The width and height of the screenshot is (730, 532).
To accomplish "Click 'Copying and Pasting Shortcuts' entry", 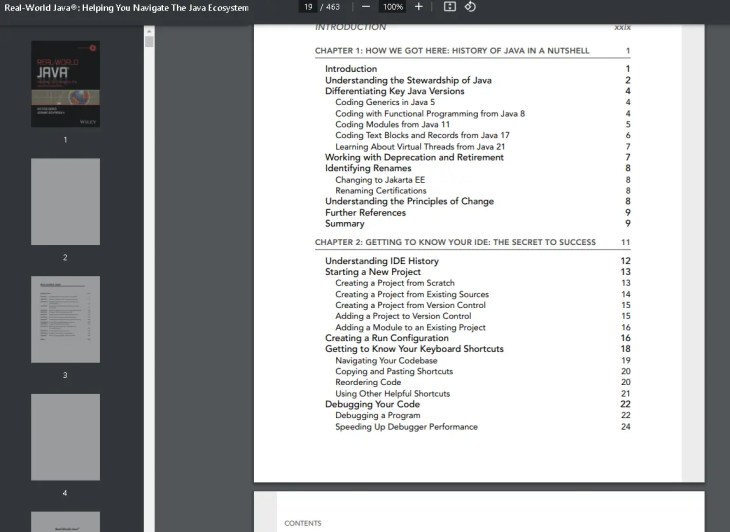I will click(394, 371).
